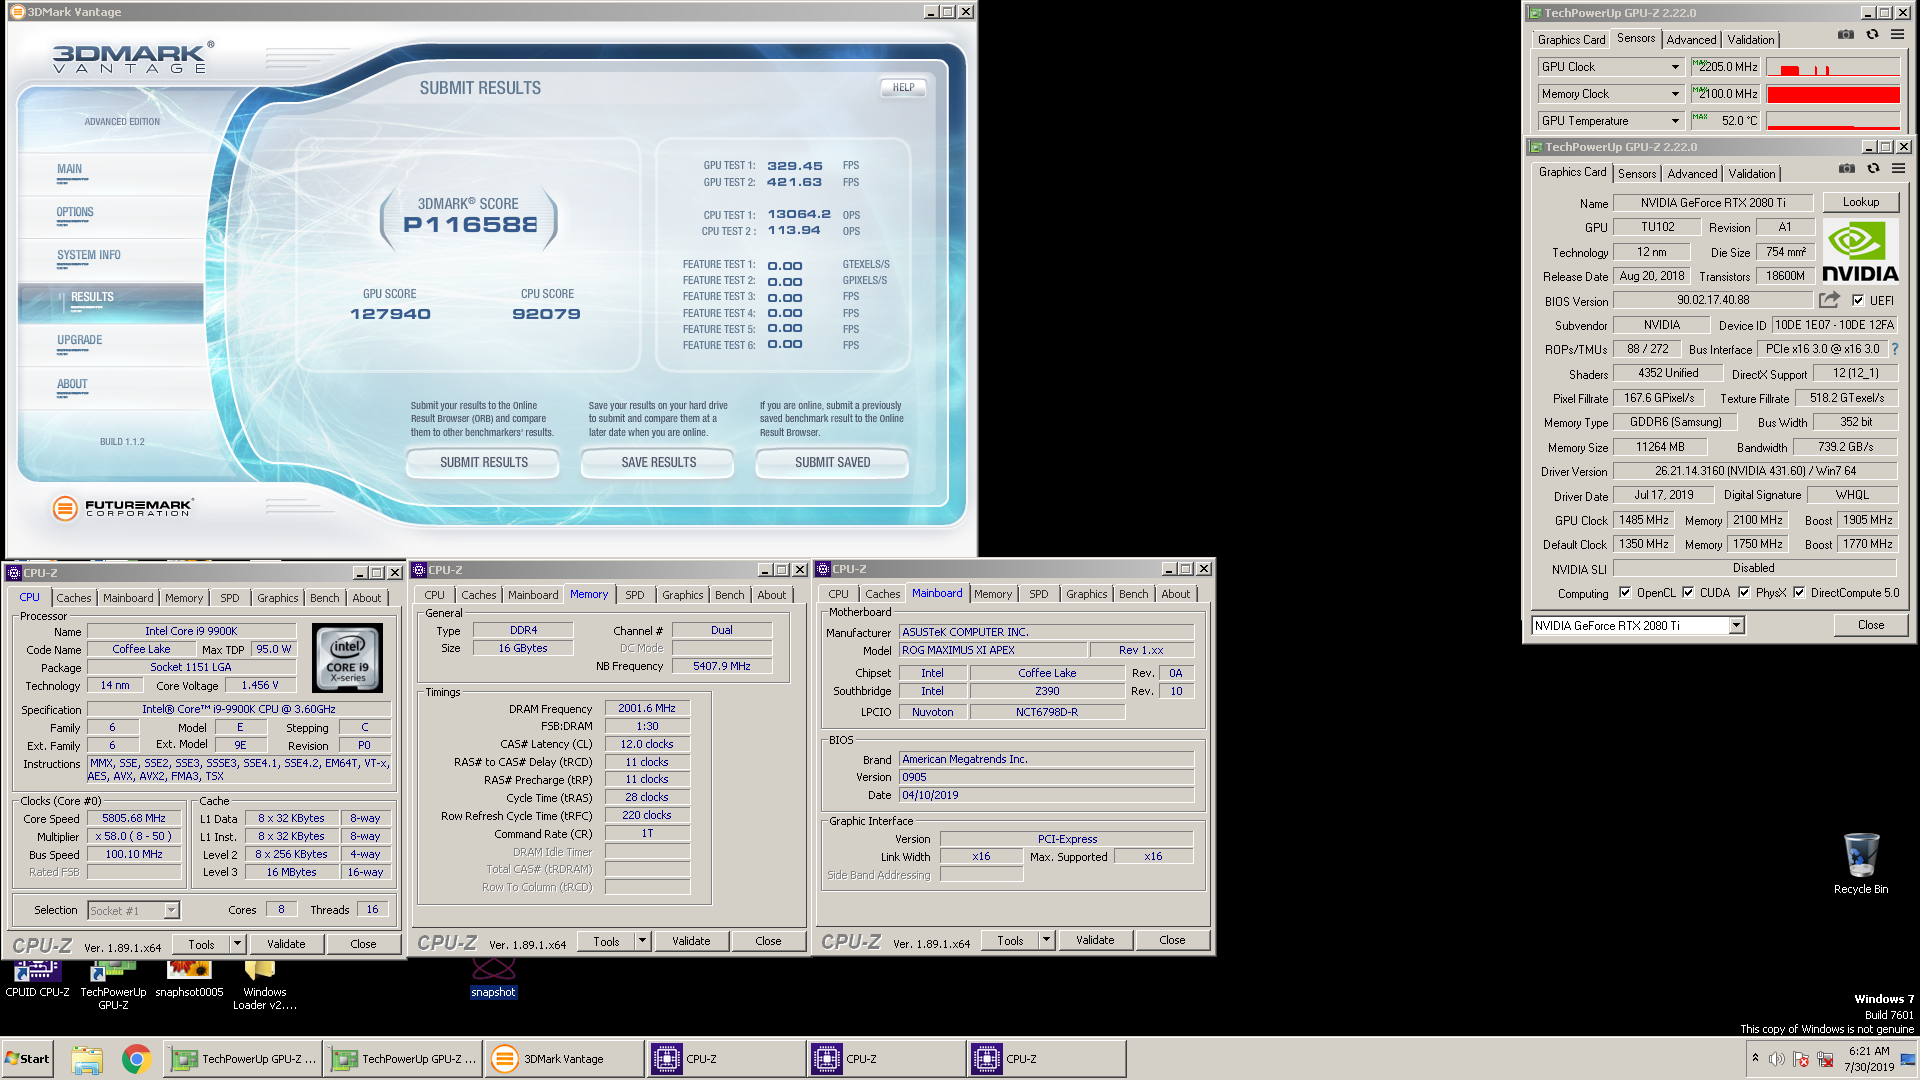Screen dimensions: 1920x1080
Task: Show hidden system tray icons arrow
Action: (1755, 1058)
